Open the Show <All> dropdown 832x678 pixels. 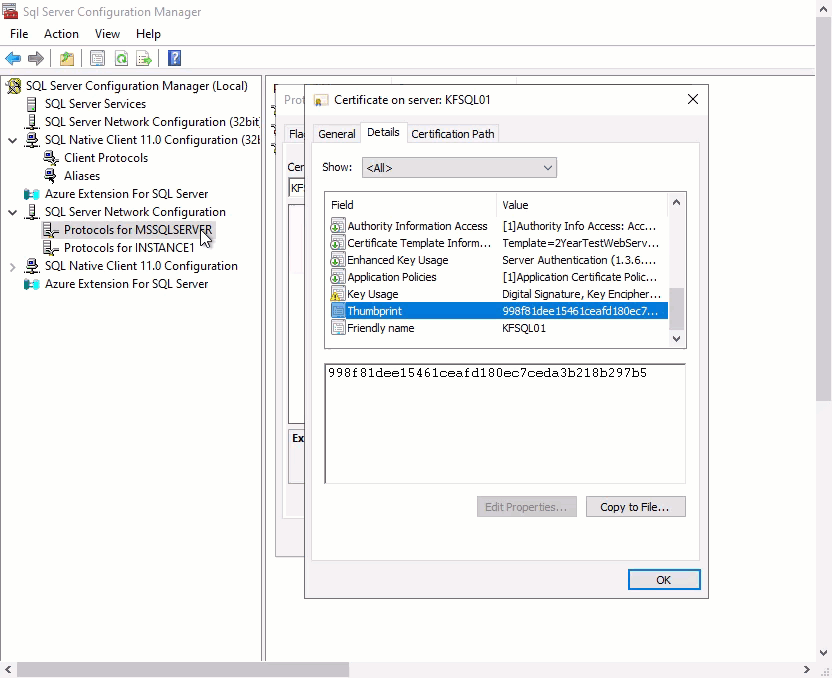[460, 168]
